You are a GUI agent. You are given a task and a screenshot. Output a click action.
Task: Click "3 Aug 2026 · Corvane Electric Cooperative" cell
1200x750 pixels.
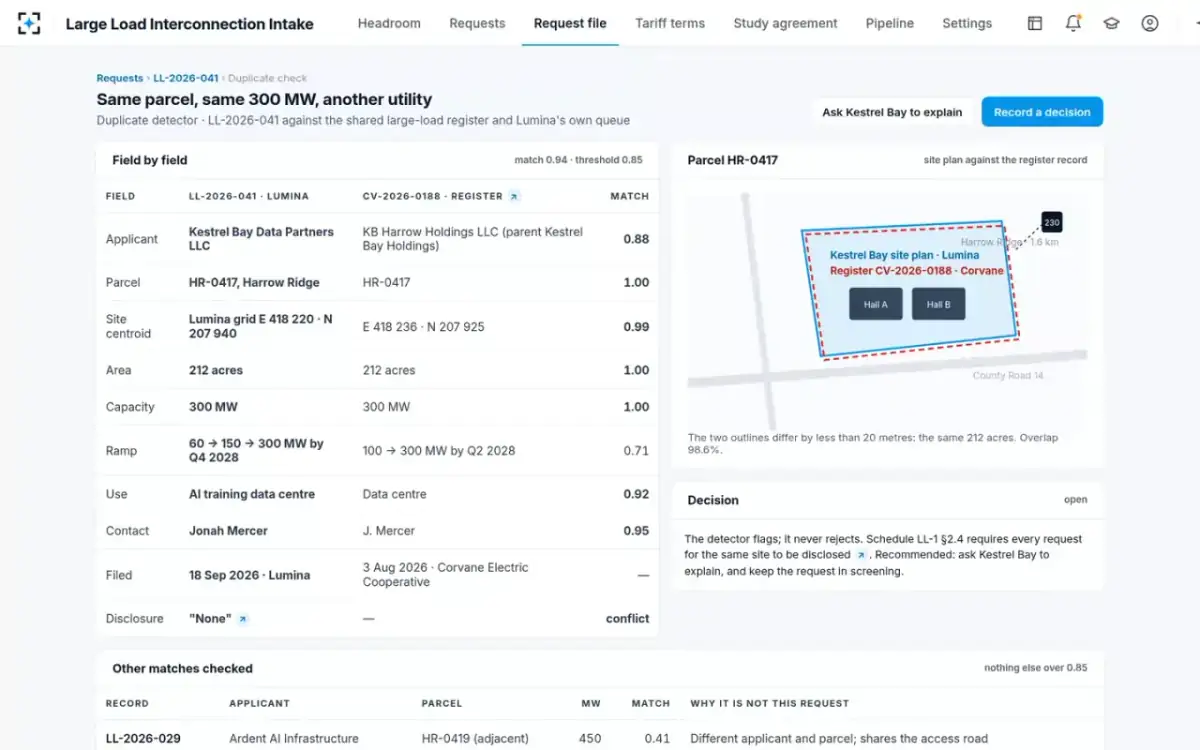tap(446, 575)
